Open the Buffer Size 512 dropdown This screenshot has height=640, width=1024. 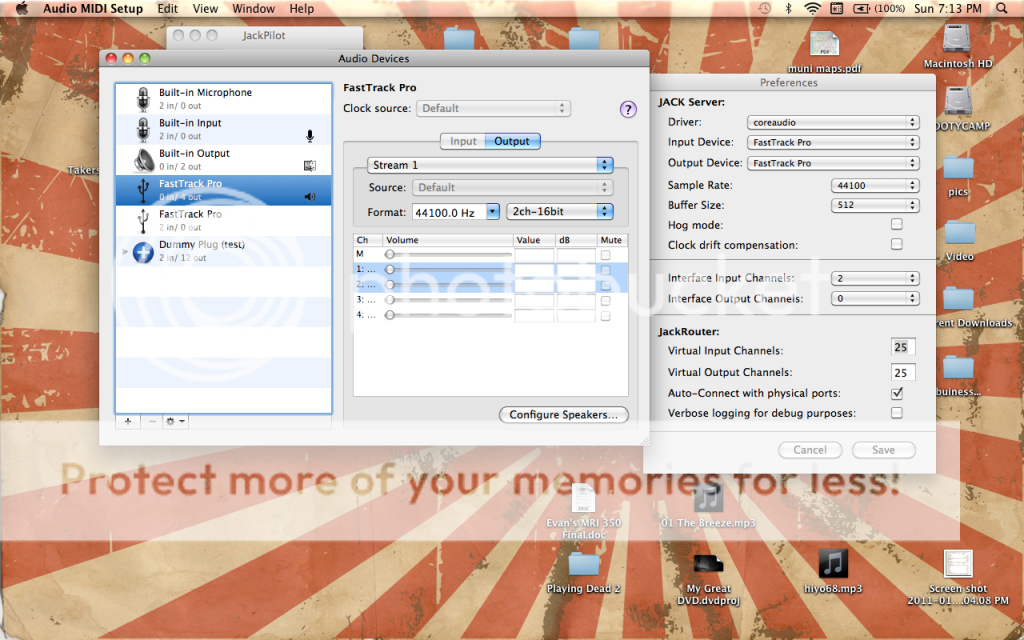pyautogui.click(x=874, y=205)
